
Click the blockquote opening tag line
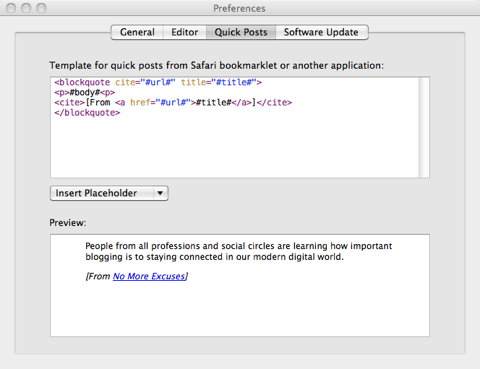coord(158,82)
